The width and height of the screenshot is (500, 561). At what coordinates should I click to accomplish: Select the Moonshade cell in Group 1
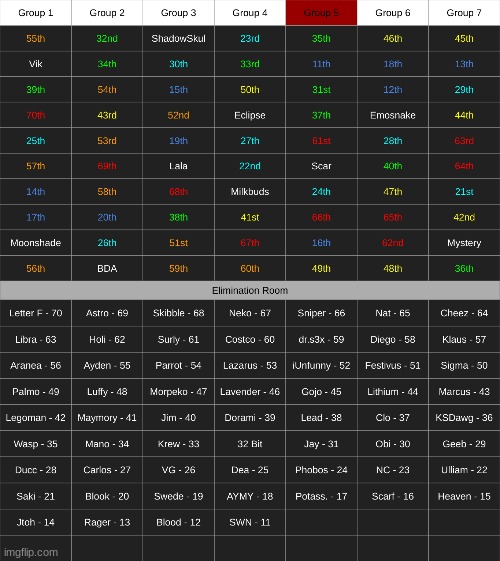click(x=35, y=243)
